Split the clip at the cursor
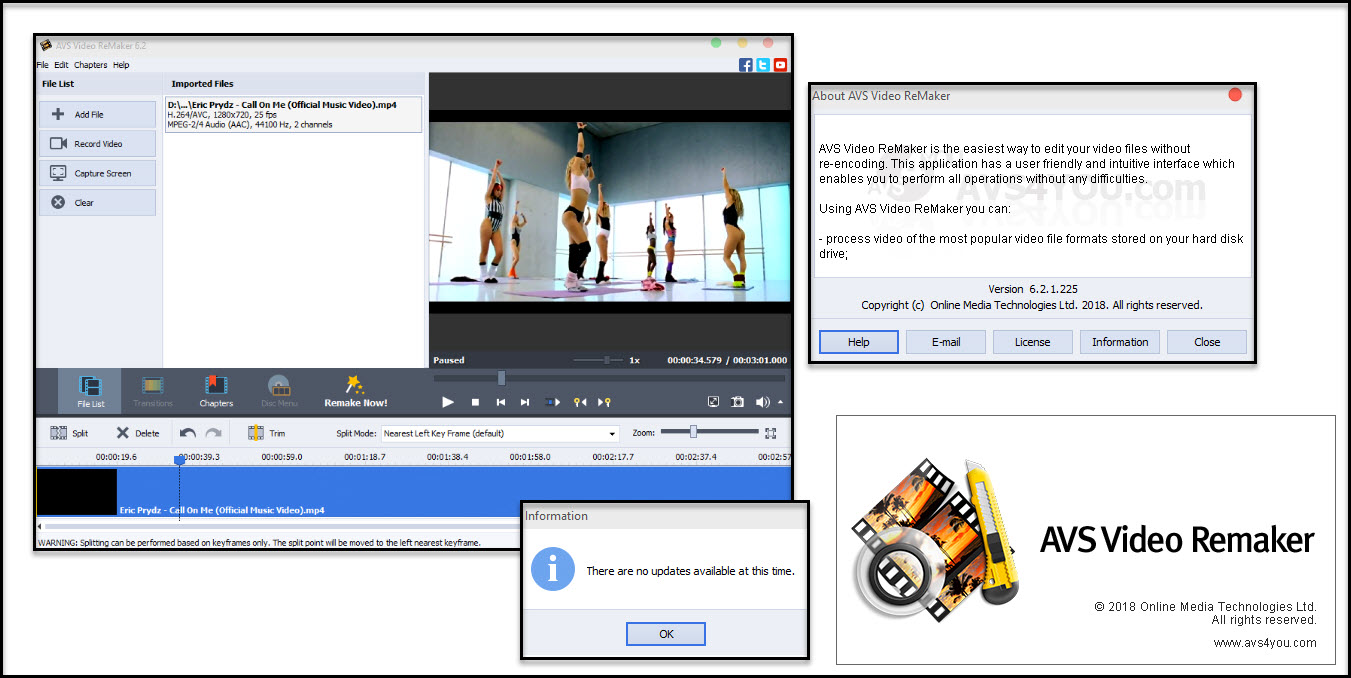The image size is (1351, 678). tap(70, 433)
